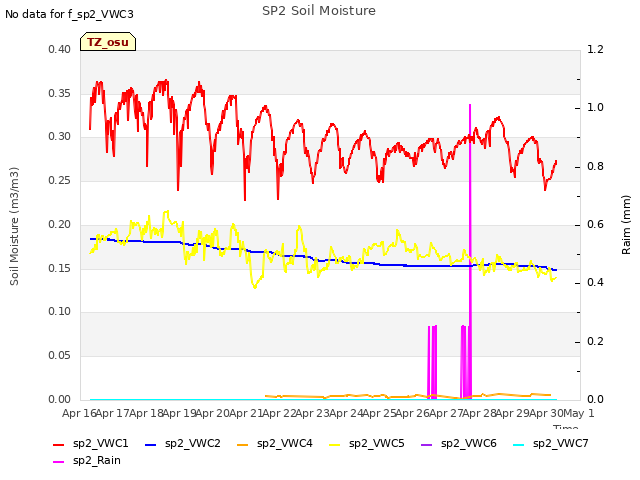The width and height of the screenshot is (640, 480).
Task: Click the 0.35 left y-axis tick label
Action: click(60, 93)
